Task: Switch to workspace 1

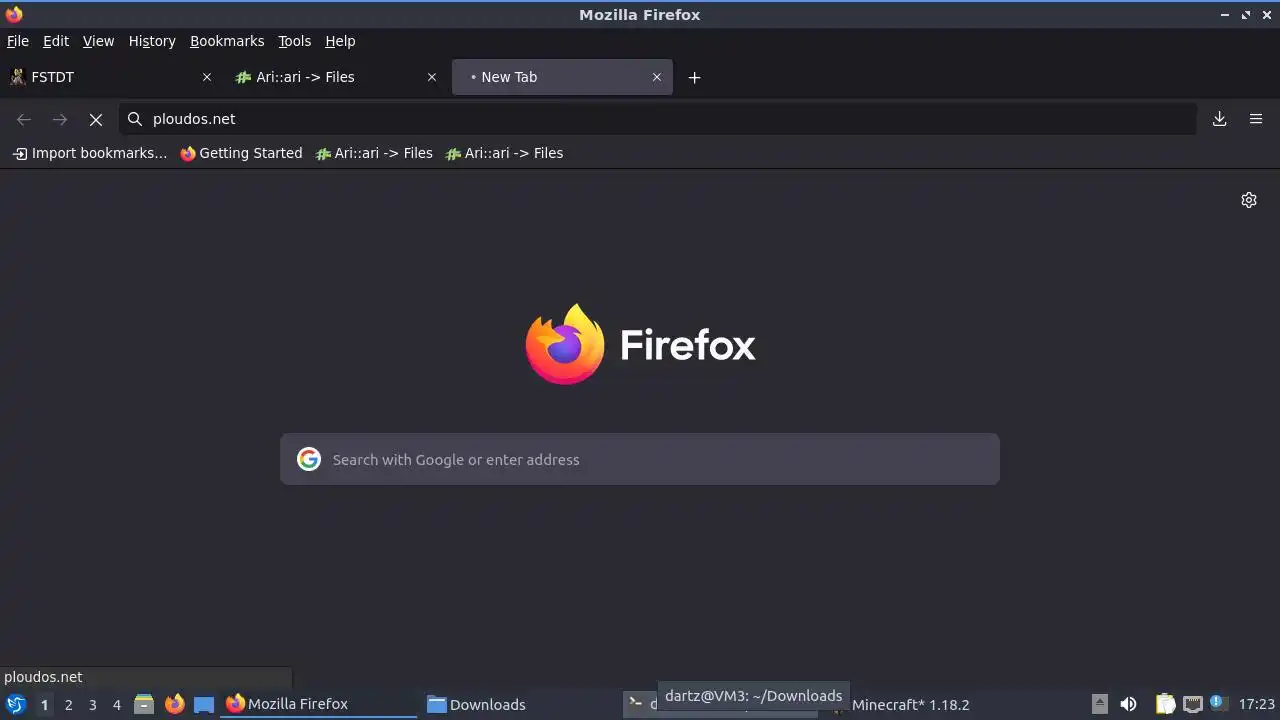Action: [44, 705]
